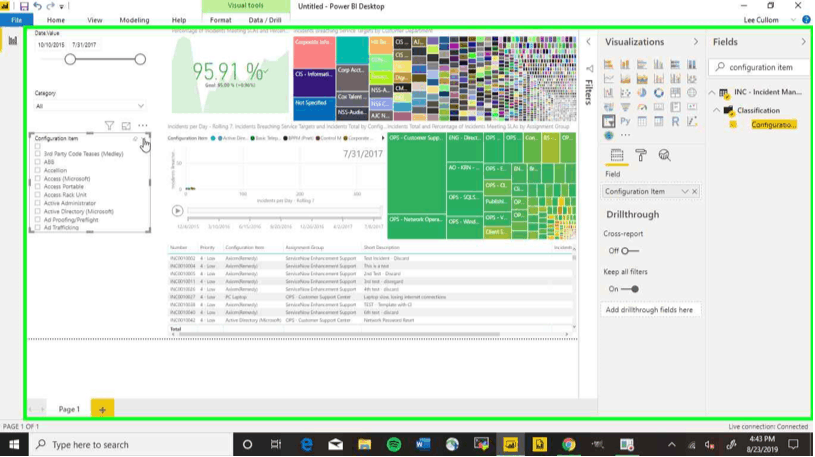Check the 3rd Party Code Teases checkbox
This screenshot has width=815, height=457.
click(37, 154)
